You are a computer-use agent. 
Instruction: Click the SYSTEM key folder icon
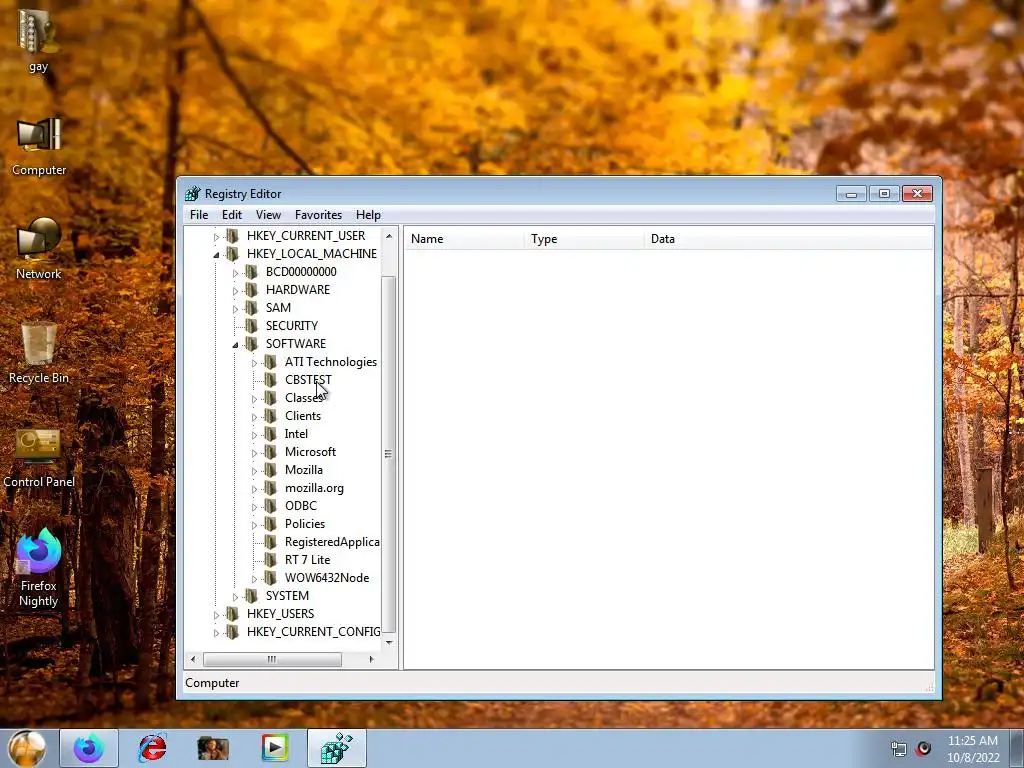click(x=251, y=596)
